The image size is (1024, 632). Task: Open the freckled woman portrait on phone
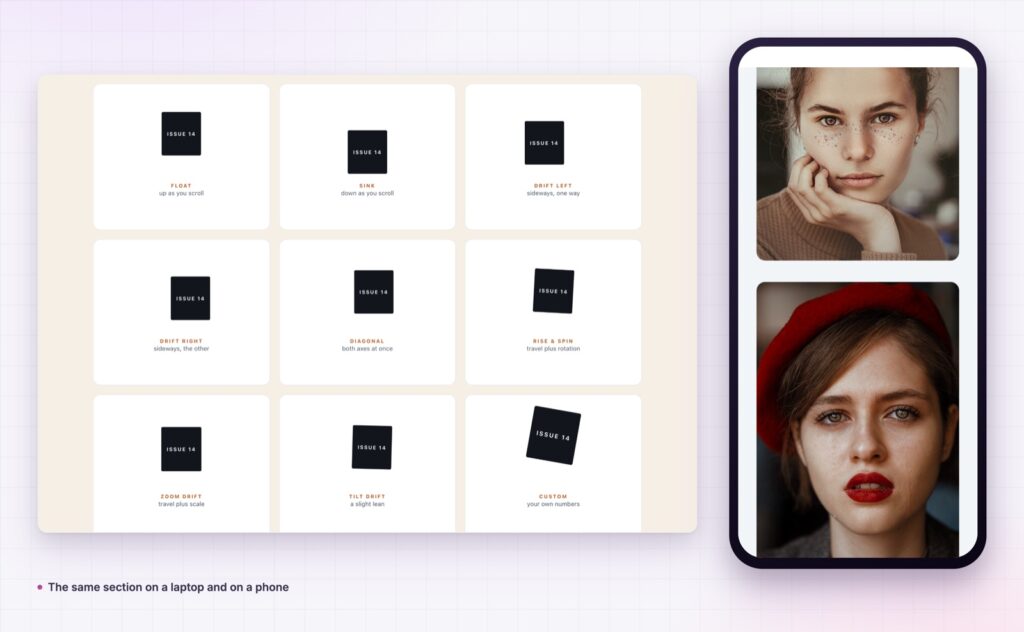857,164
